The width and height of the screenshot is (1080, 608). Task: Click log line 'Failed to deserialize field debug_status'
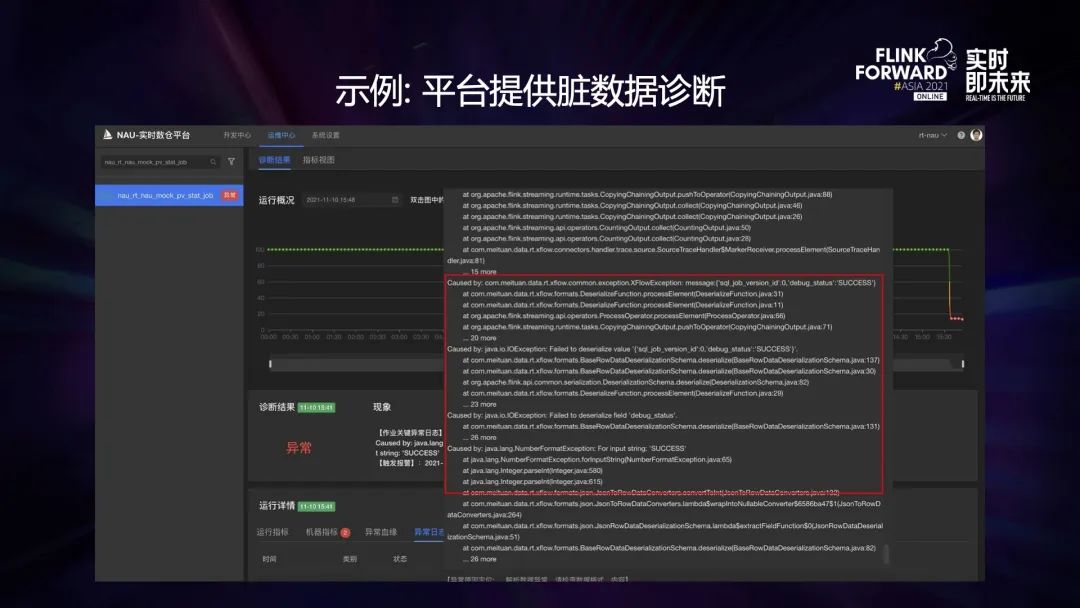tap(562, 415)
